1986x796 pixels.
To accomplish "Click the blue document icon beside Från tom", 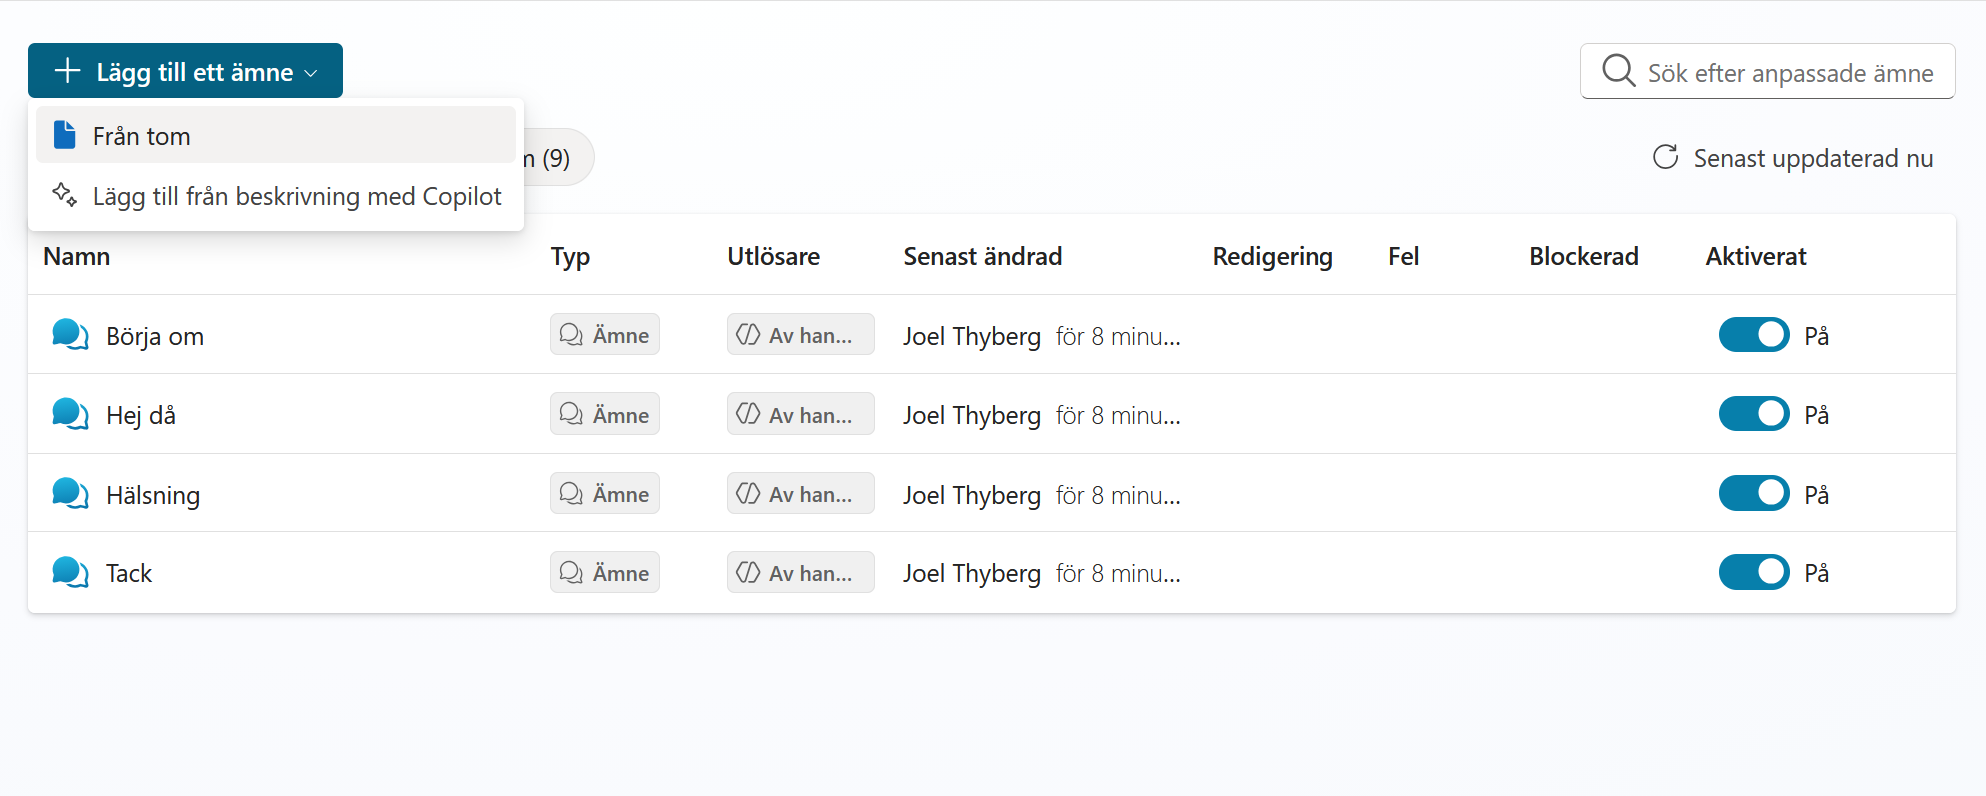I will click(x=64, y=135).
